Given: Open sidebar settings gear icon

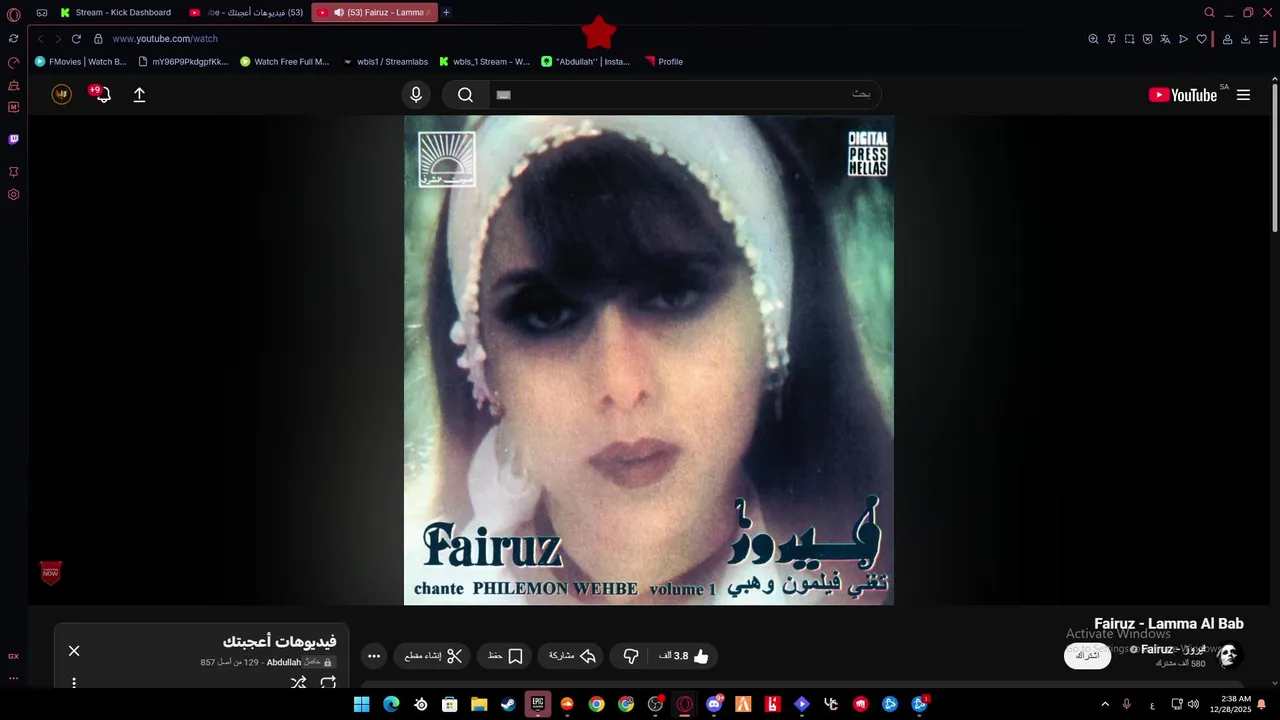Looking at the screenshot, I should click(x=13, y=194).
